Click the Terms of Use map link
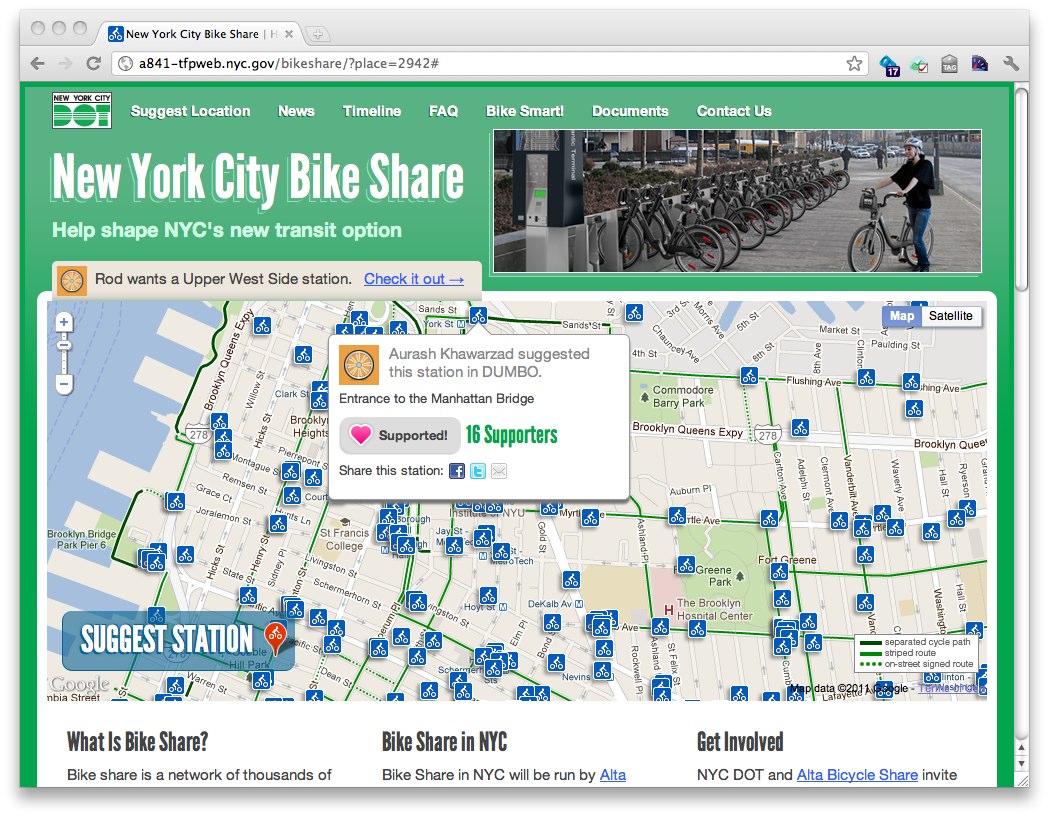 pos(951,688)
